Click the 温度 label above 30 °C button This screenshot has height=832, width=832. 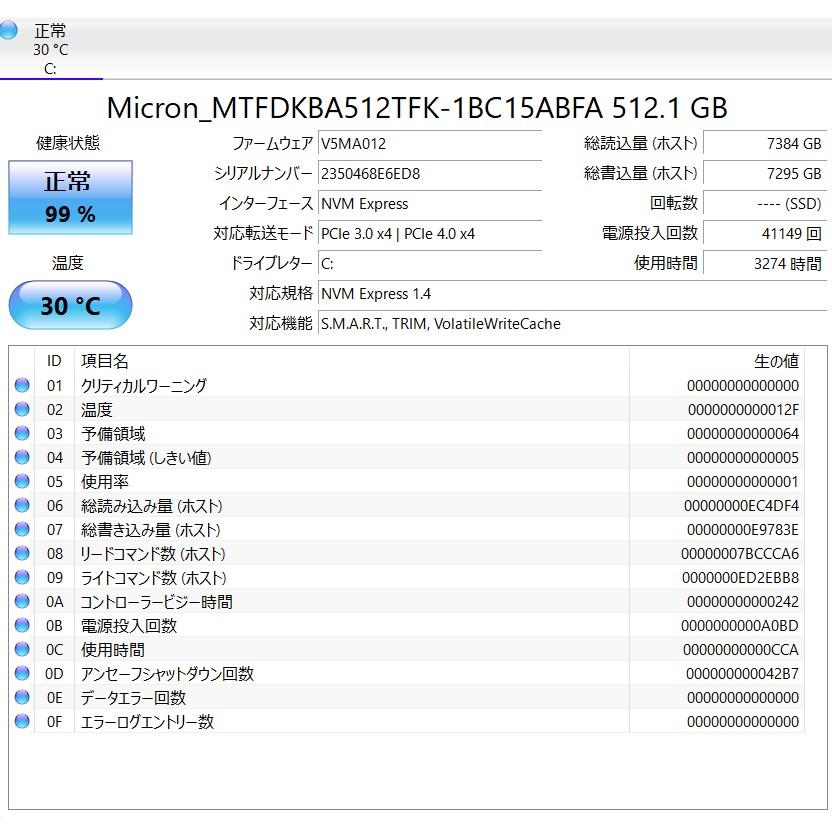[68, 263]
